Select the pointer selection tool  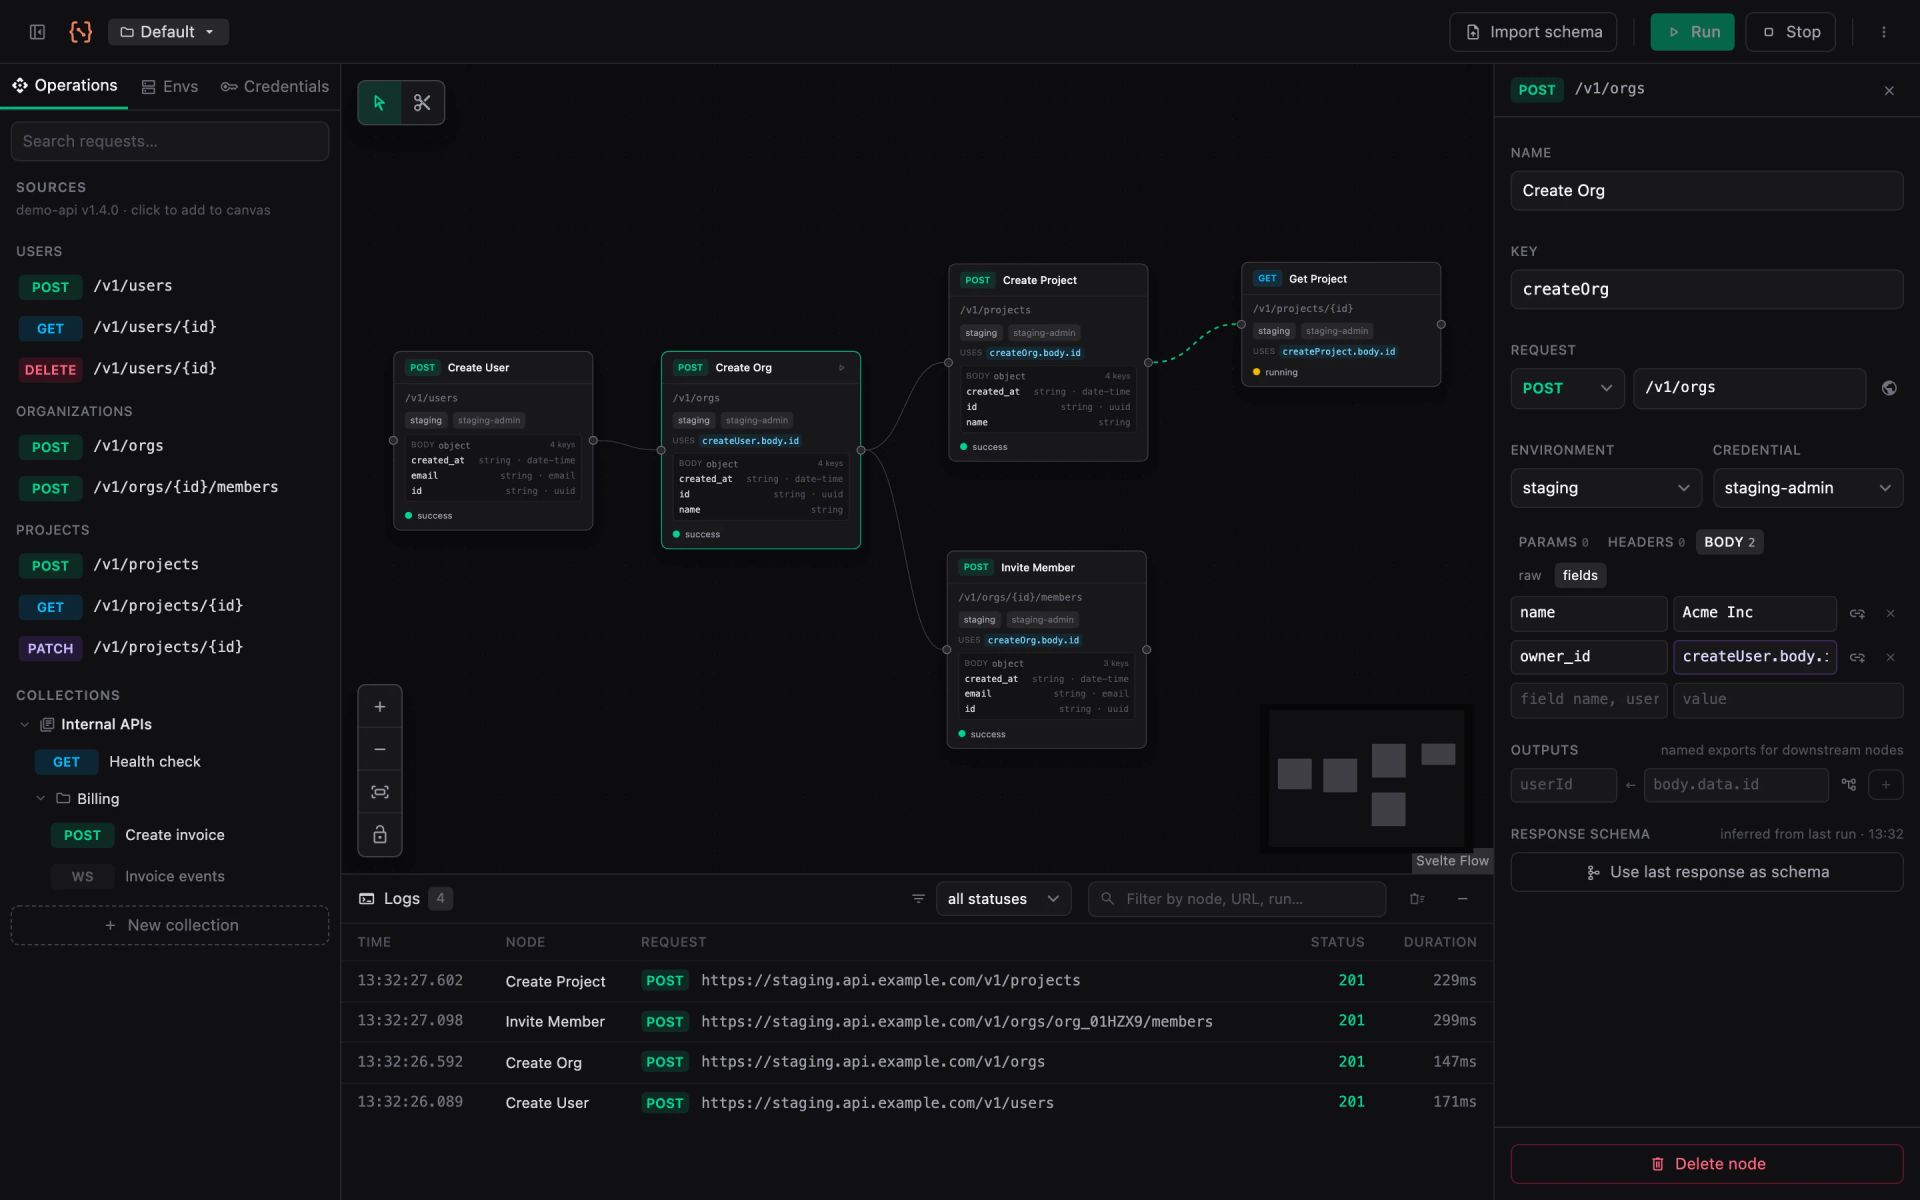tap(379, 103)
